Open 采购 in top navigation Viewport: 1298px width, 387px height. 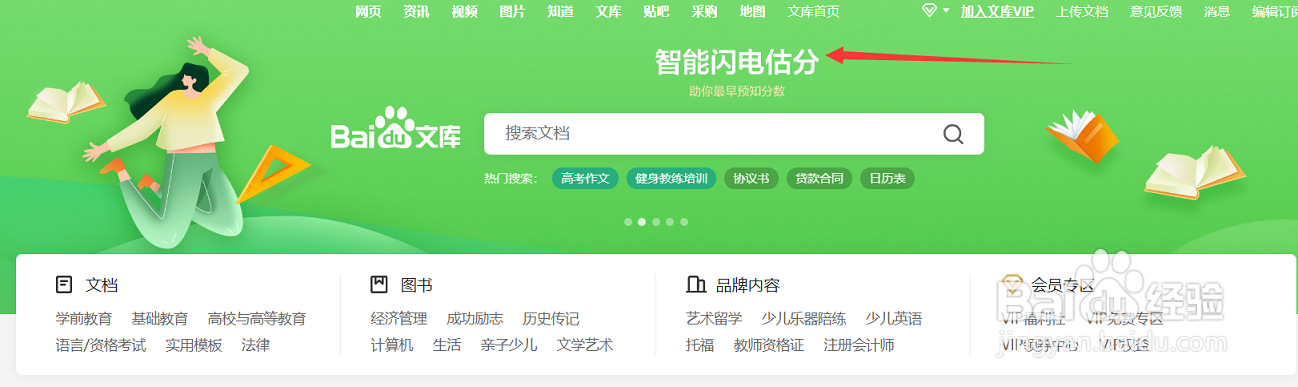click(704, 12)
